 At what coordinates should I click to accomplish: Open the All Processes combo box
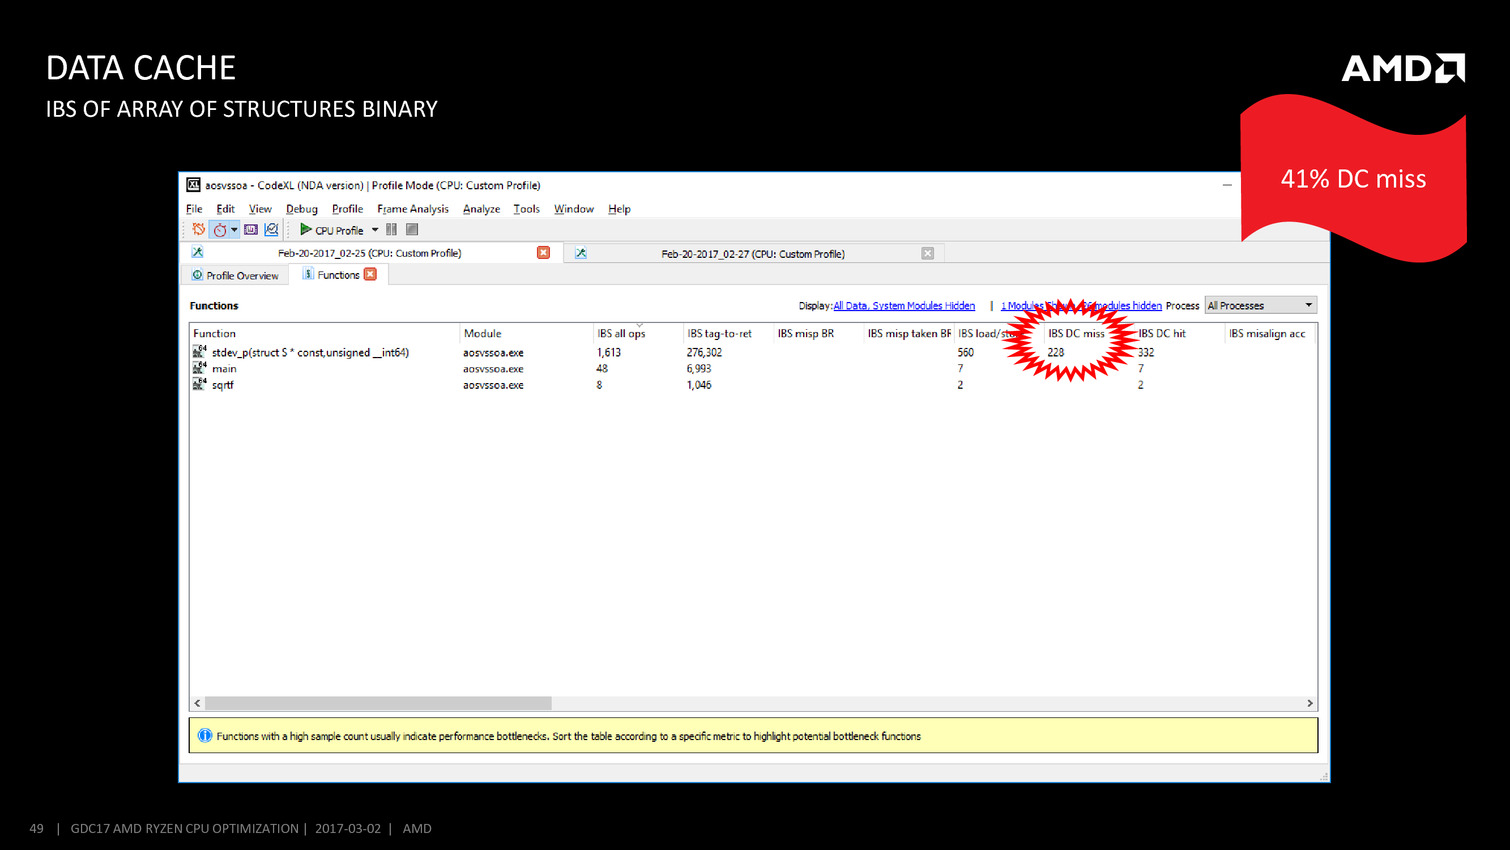click(1260, 306)
